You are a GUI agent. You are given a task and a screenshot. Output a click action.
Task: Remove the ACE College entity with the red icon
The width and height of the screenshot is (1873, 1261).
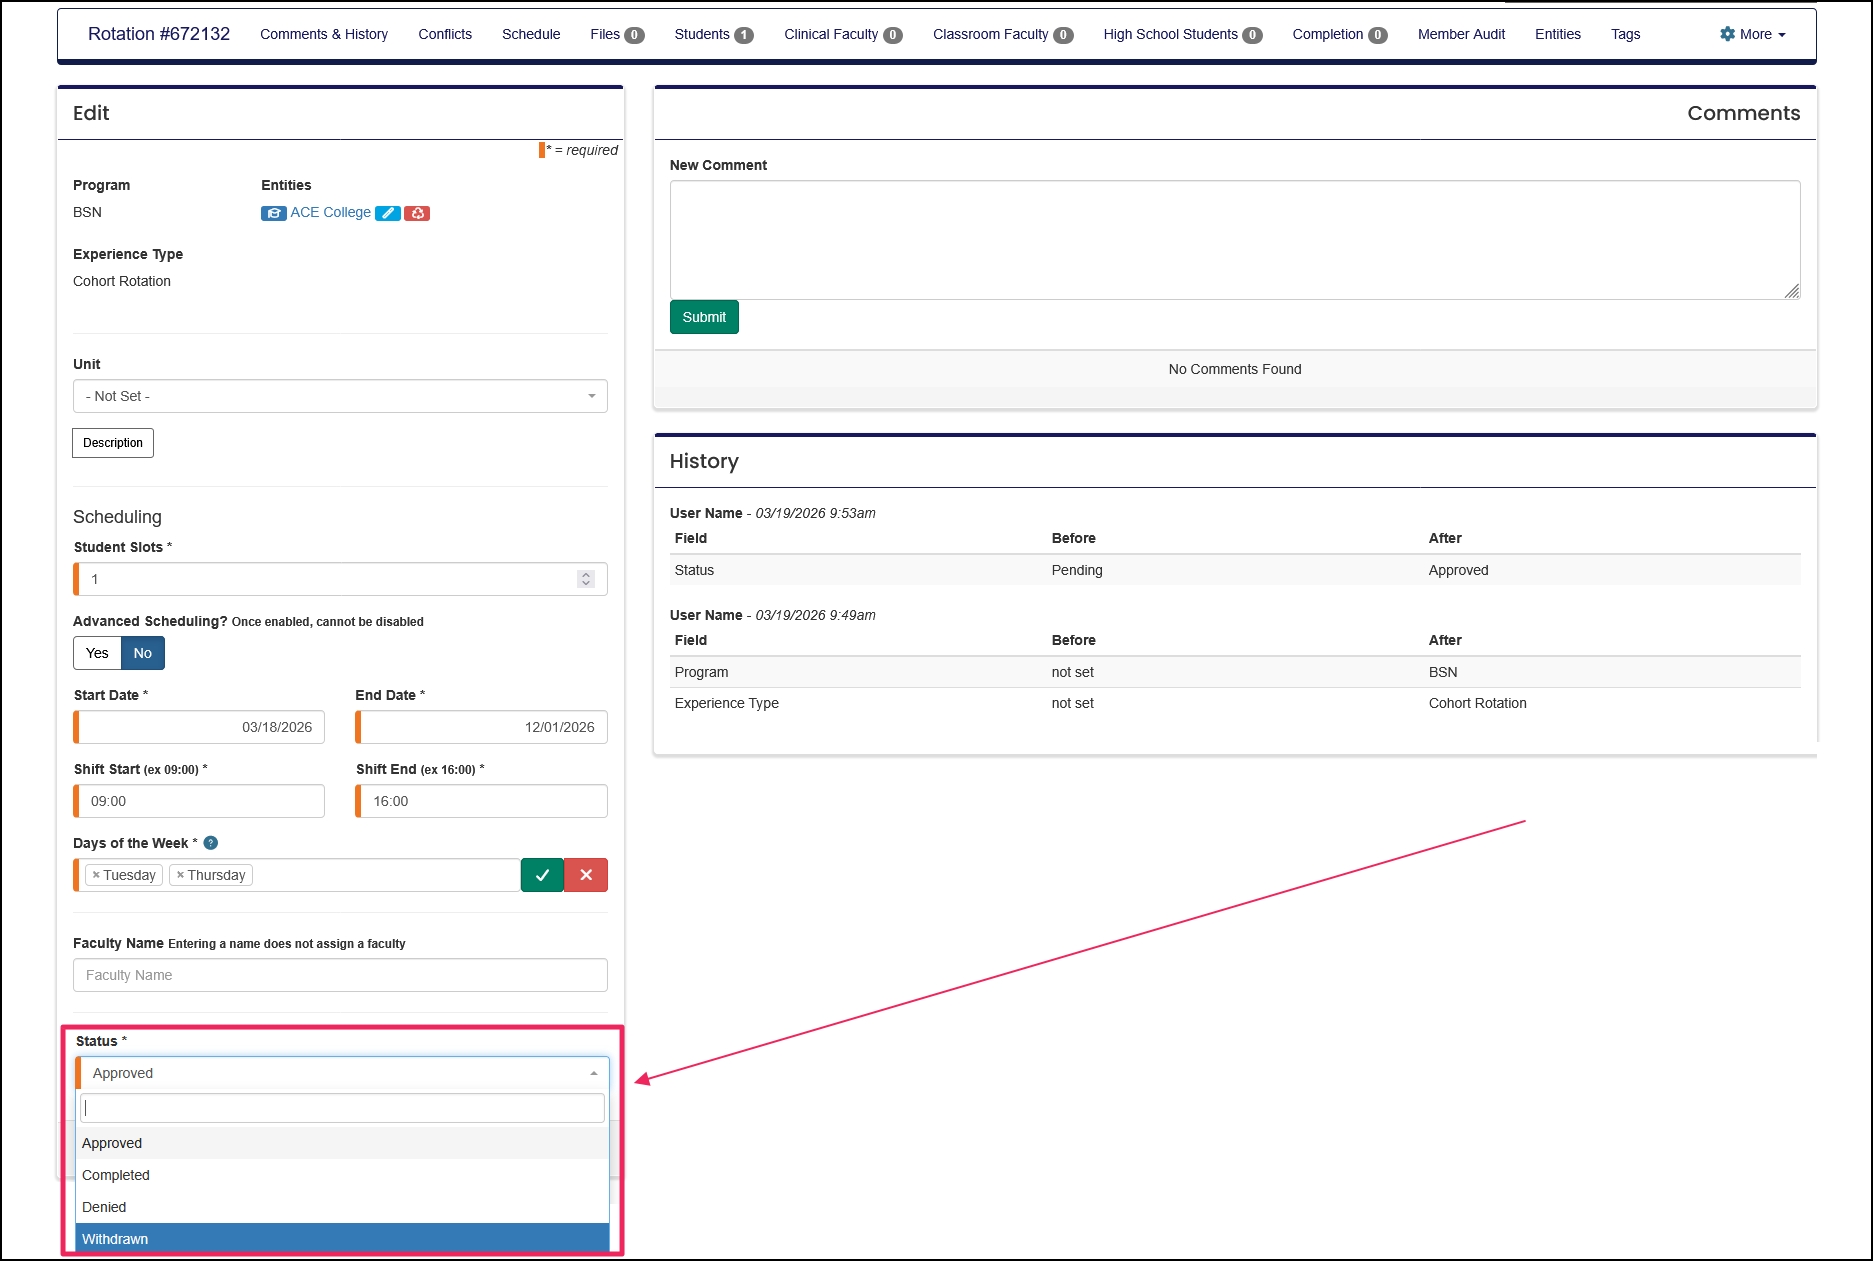417,213
